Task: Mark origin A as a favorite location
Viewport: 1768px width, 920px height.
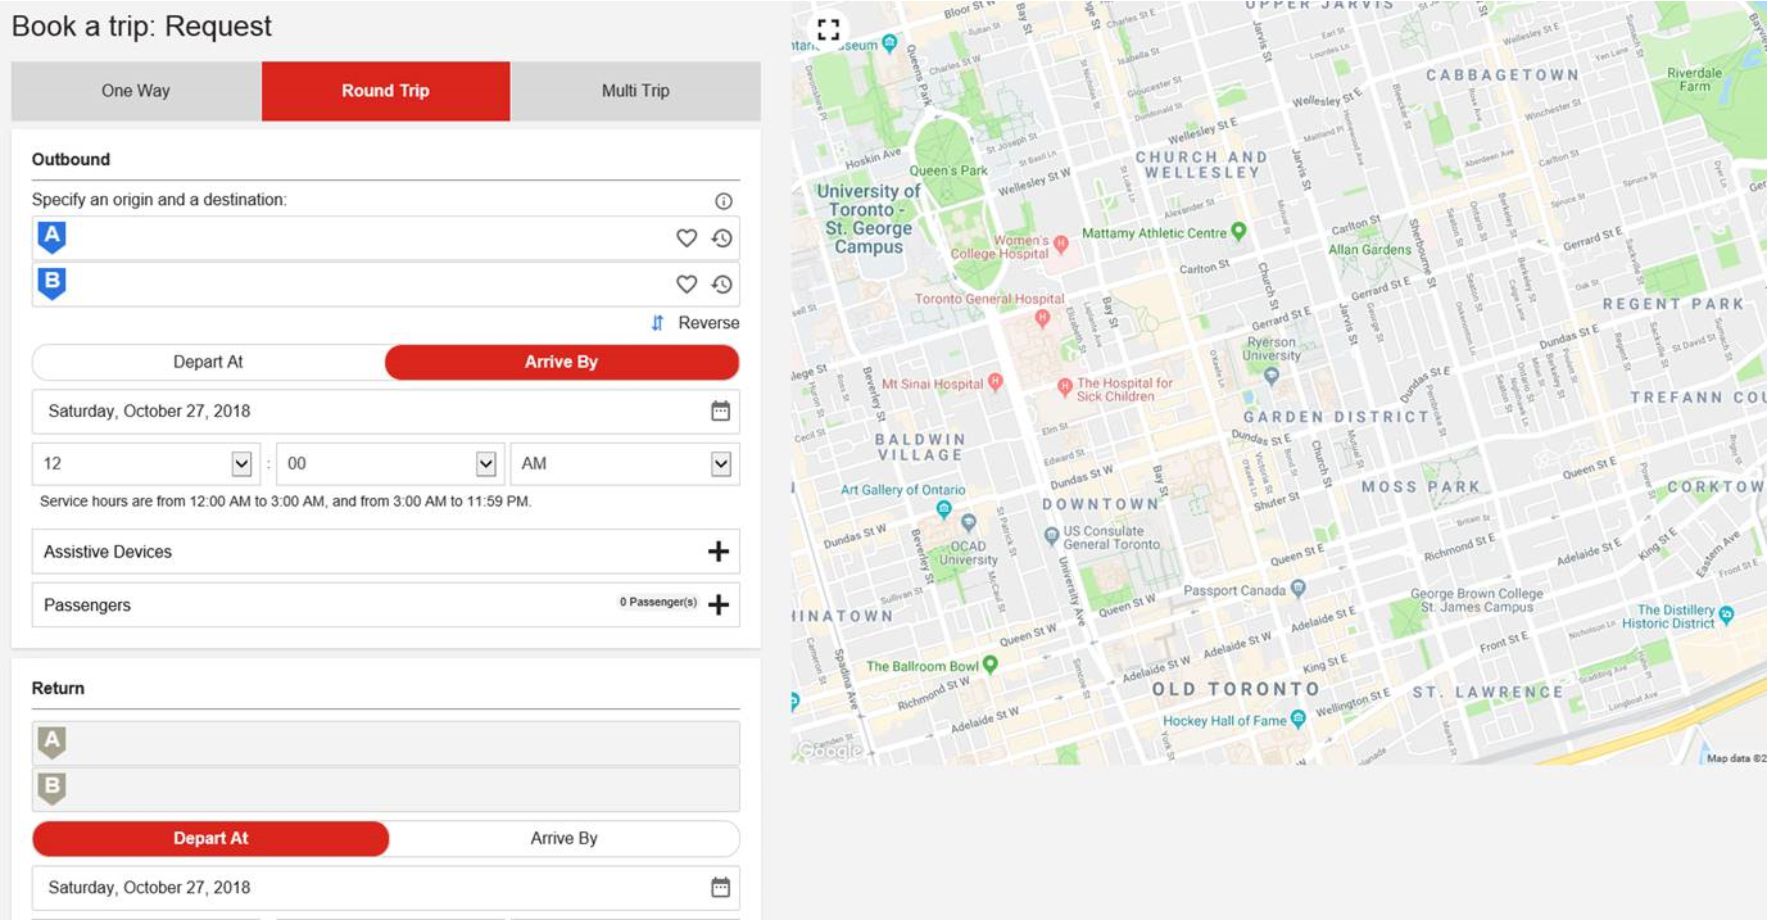Action: pos(688,238)
